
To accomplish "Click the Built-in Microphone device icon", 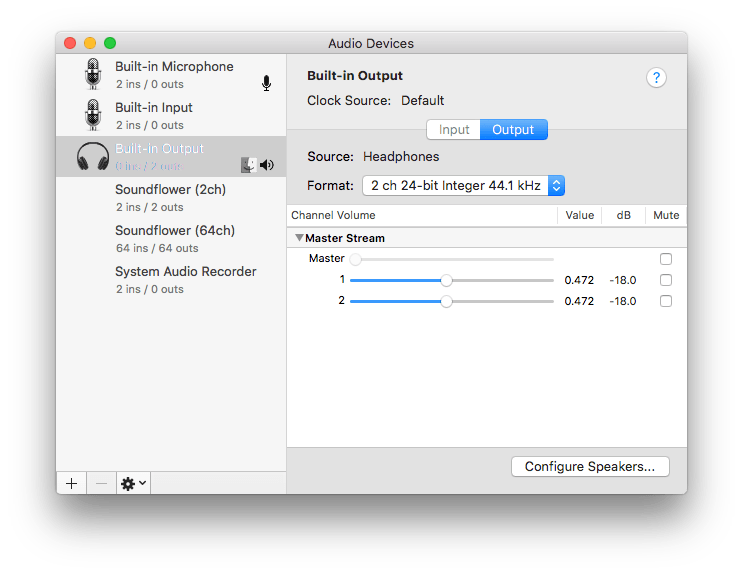I will click(93, 74).
